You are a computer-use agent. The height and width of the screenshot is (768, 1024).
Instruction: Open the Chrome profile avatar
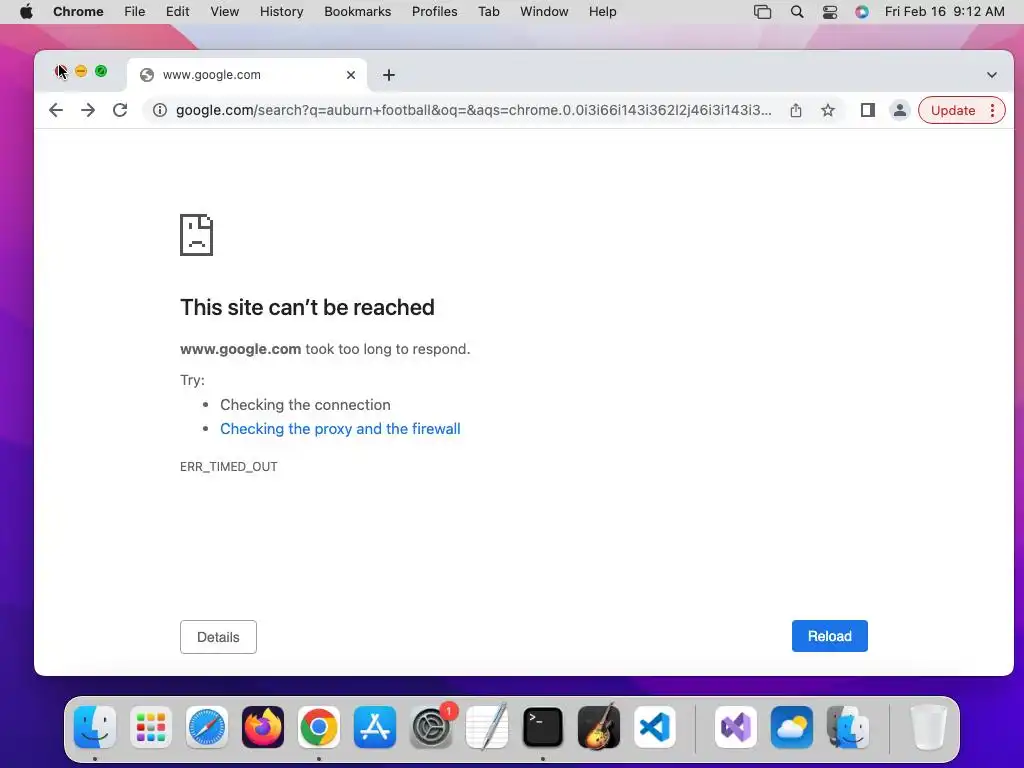point(899,110)
